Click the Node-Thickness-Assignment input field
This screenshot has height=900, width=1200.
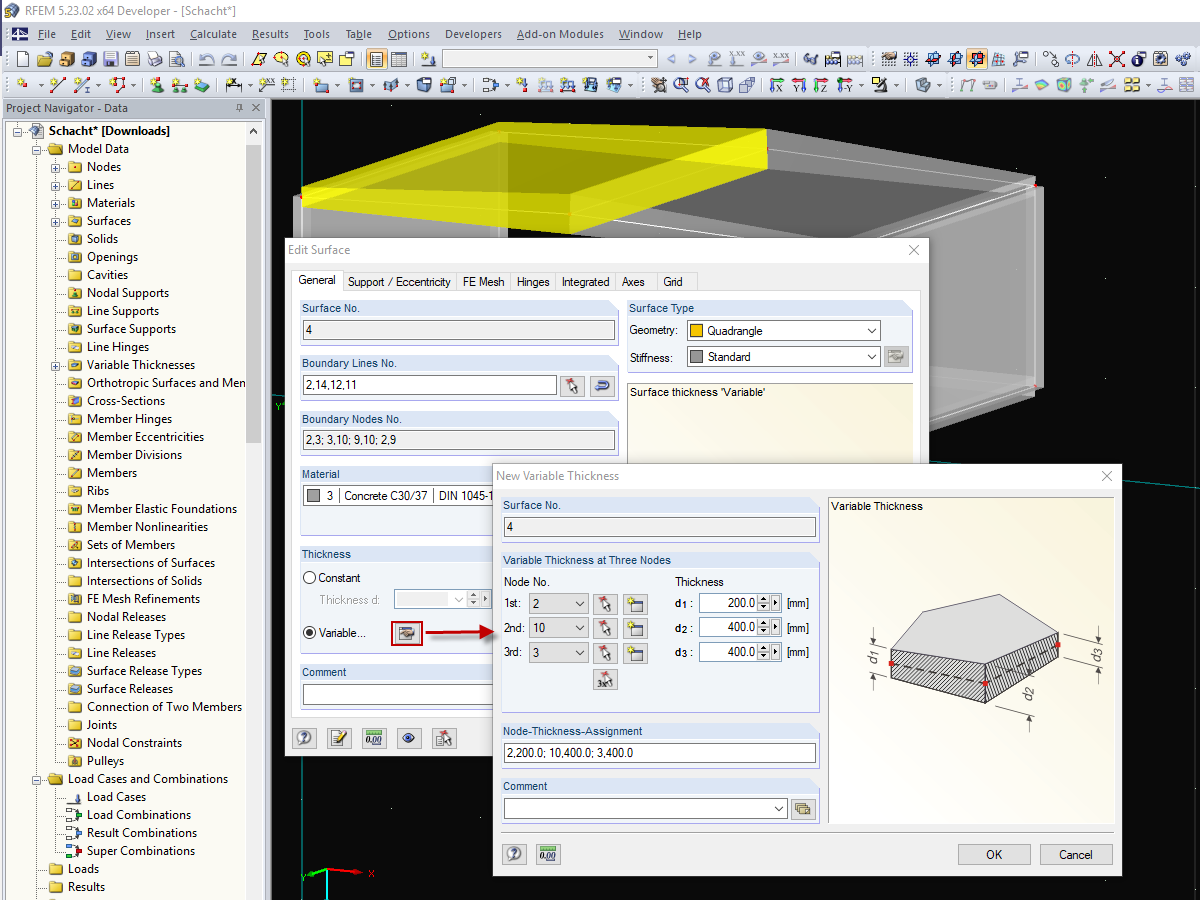(659, 753)
